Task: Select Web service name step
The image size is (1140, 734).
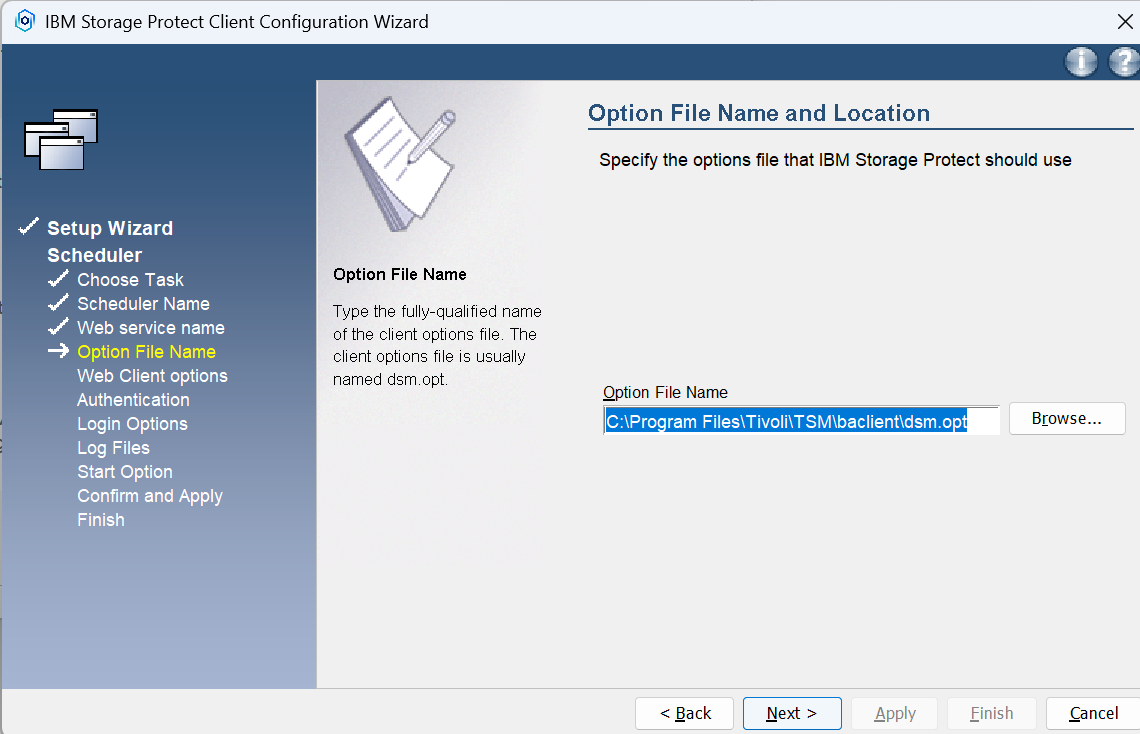Action: [x=150, y=328]
